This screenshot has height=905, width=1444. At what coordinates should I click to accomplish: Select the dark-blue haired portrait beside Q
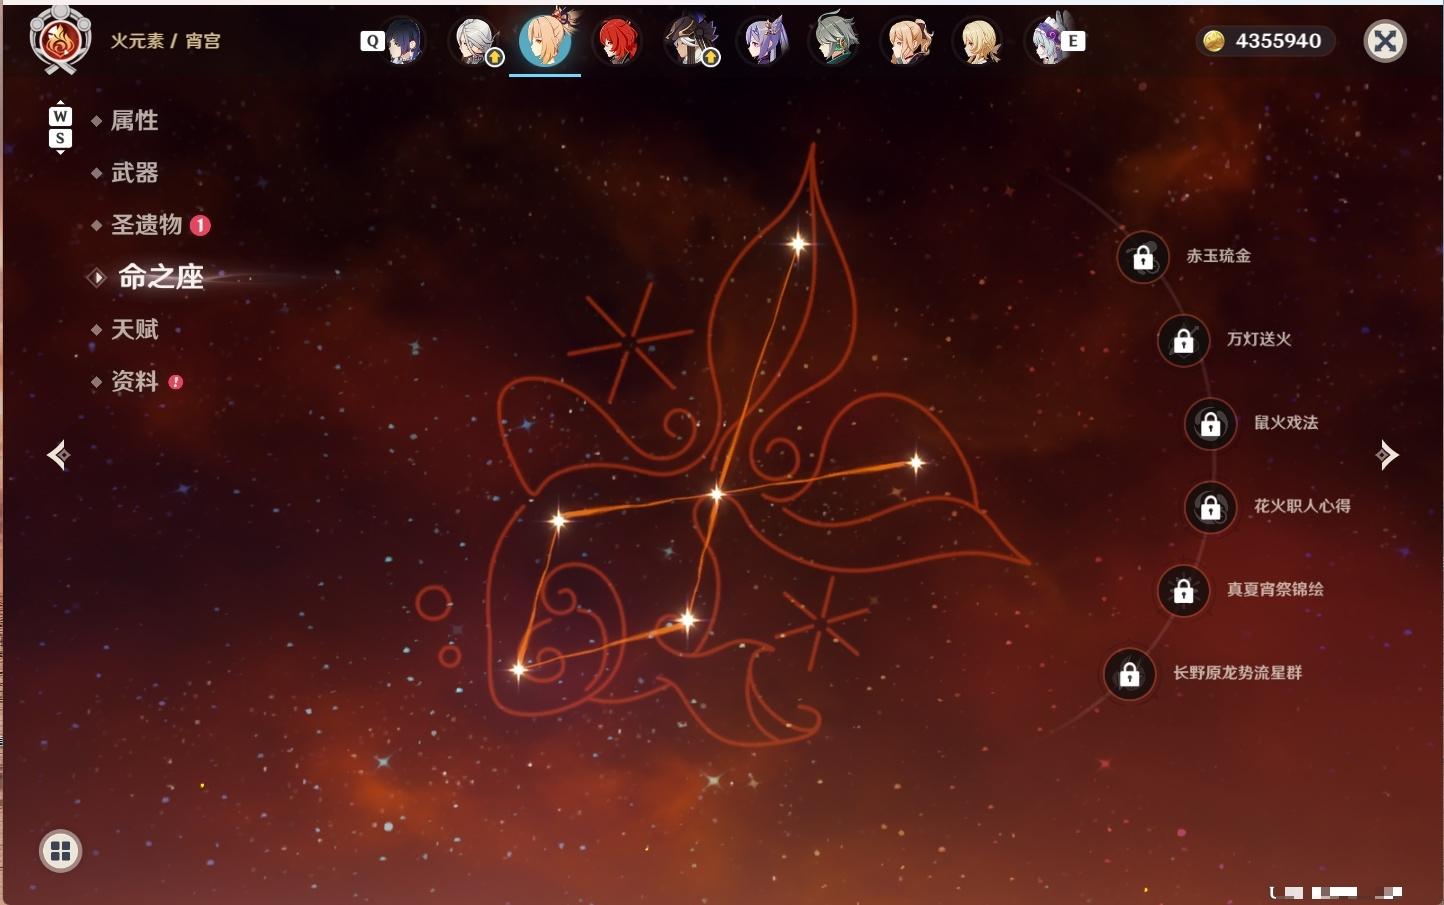402,41
